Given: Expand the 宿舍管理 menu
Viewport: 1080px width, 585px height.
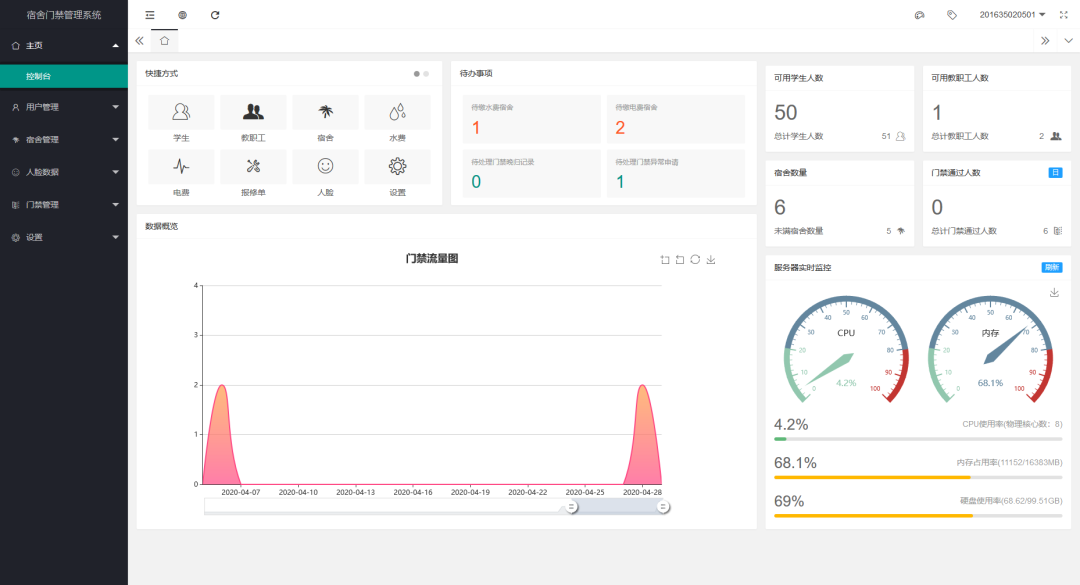Looking at the screenshot, I should [x=64, y=139].
